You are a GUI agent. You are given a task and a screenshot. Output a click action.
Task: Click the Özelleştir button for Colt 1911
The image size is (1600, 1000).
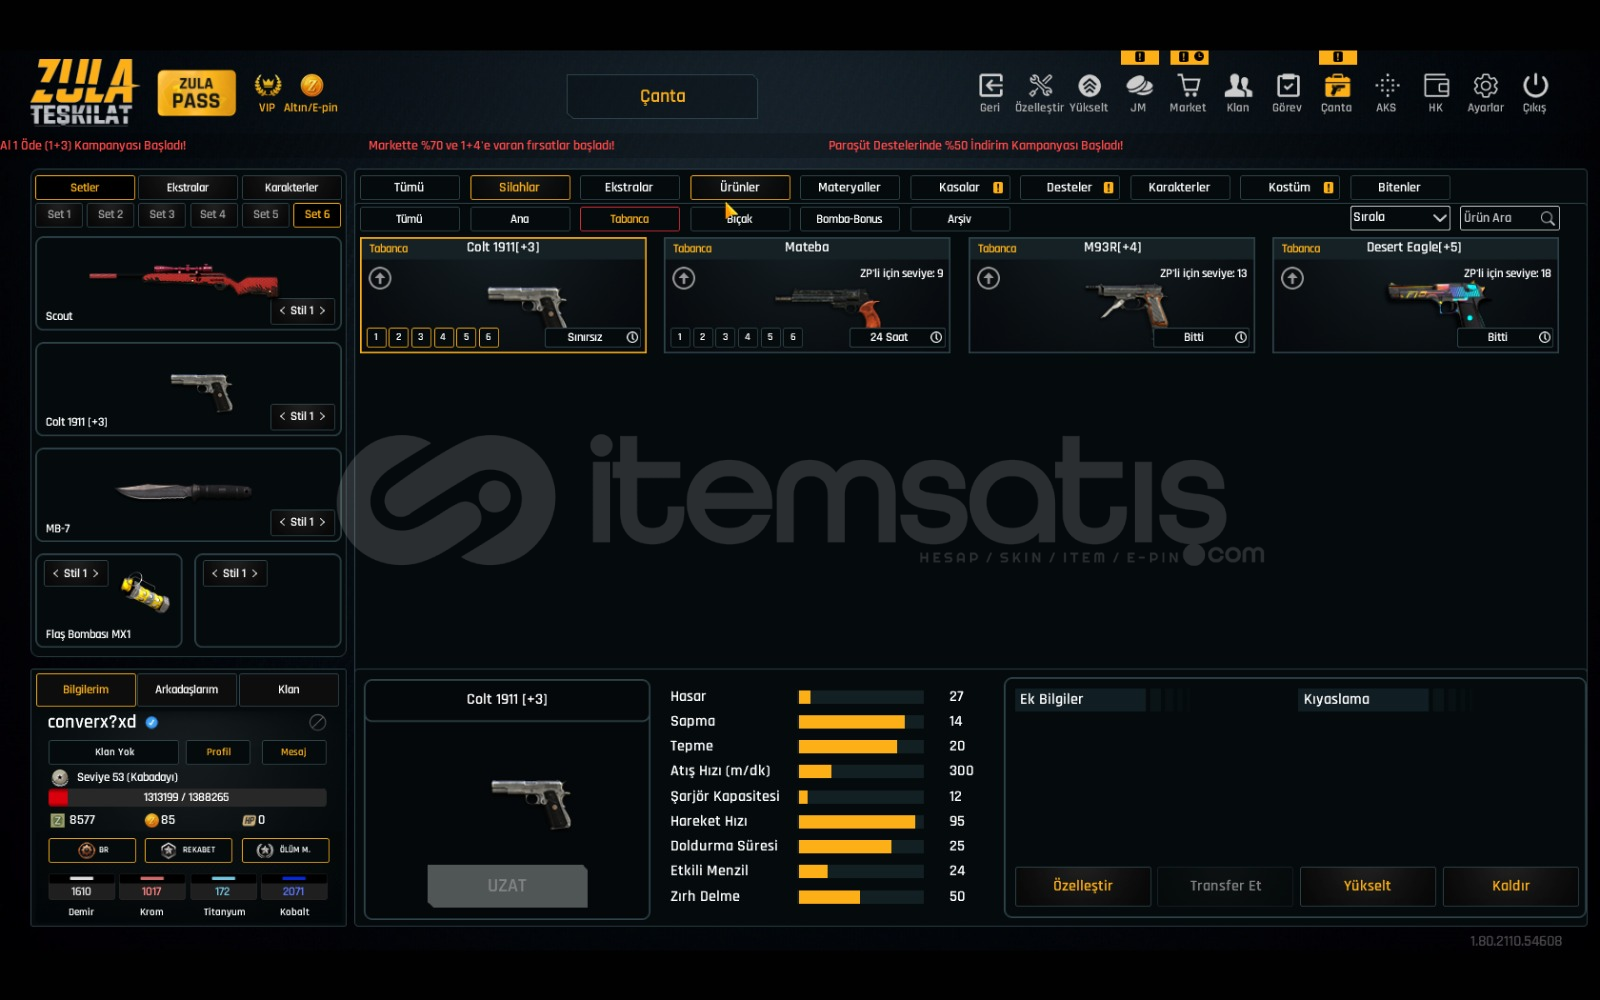click(1083, 886)
